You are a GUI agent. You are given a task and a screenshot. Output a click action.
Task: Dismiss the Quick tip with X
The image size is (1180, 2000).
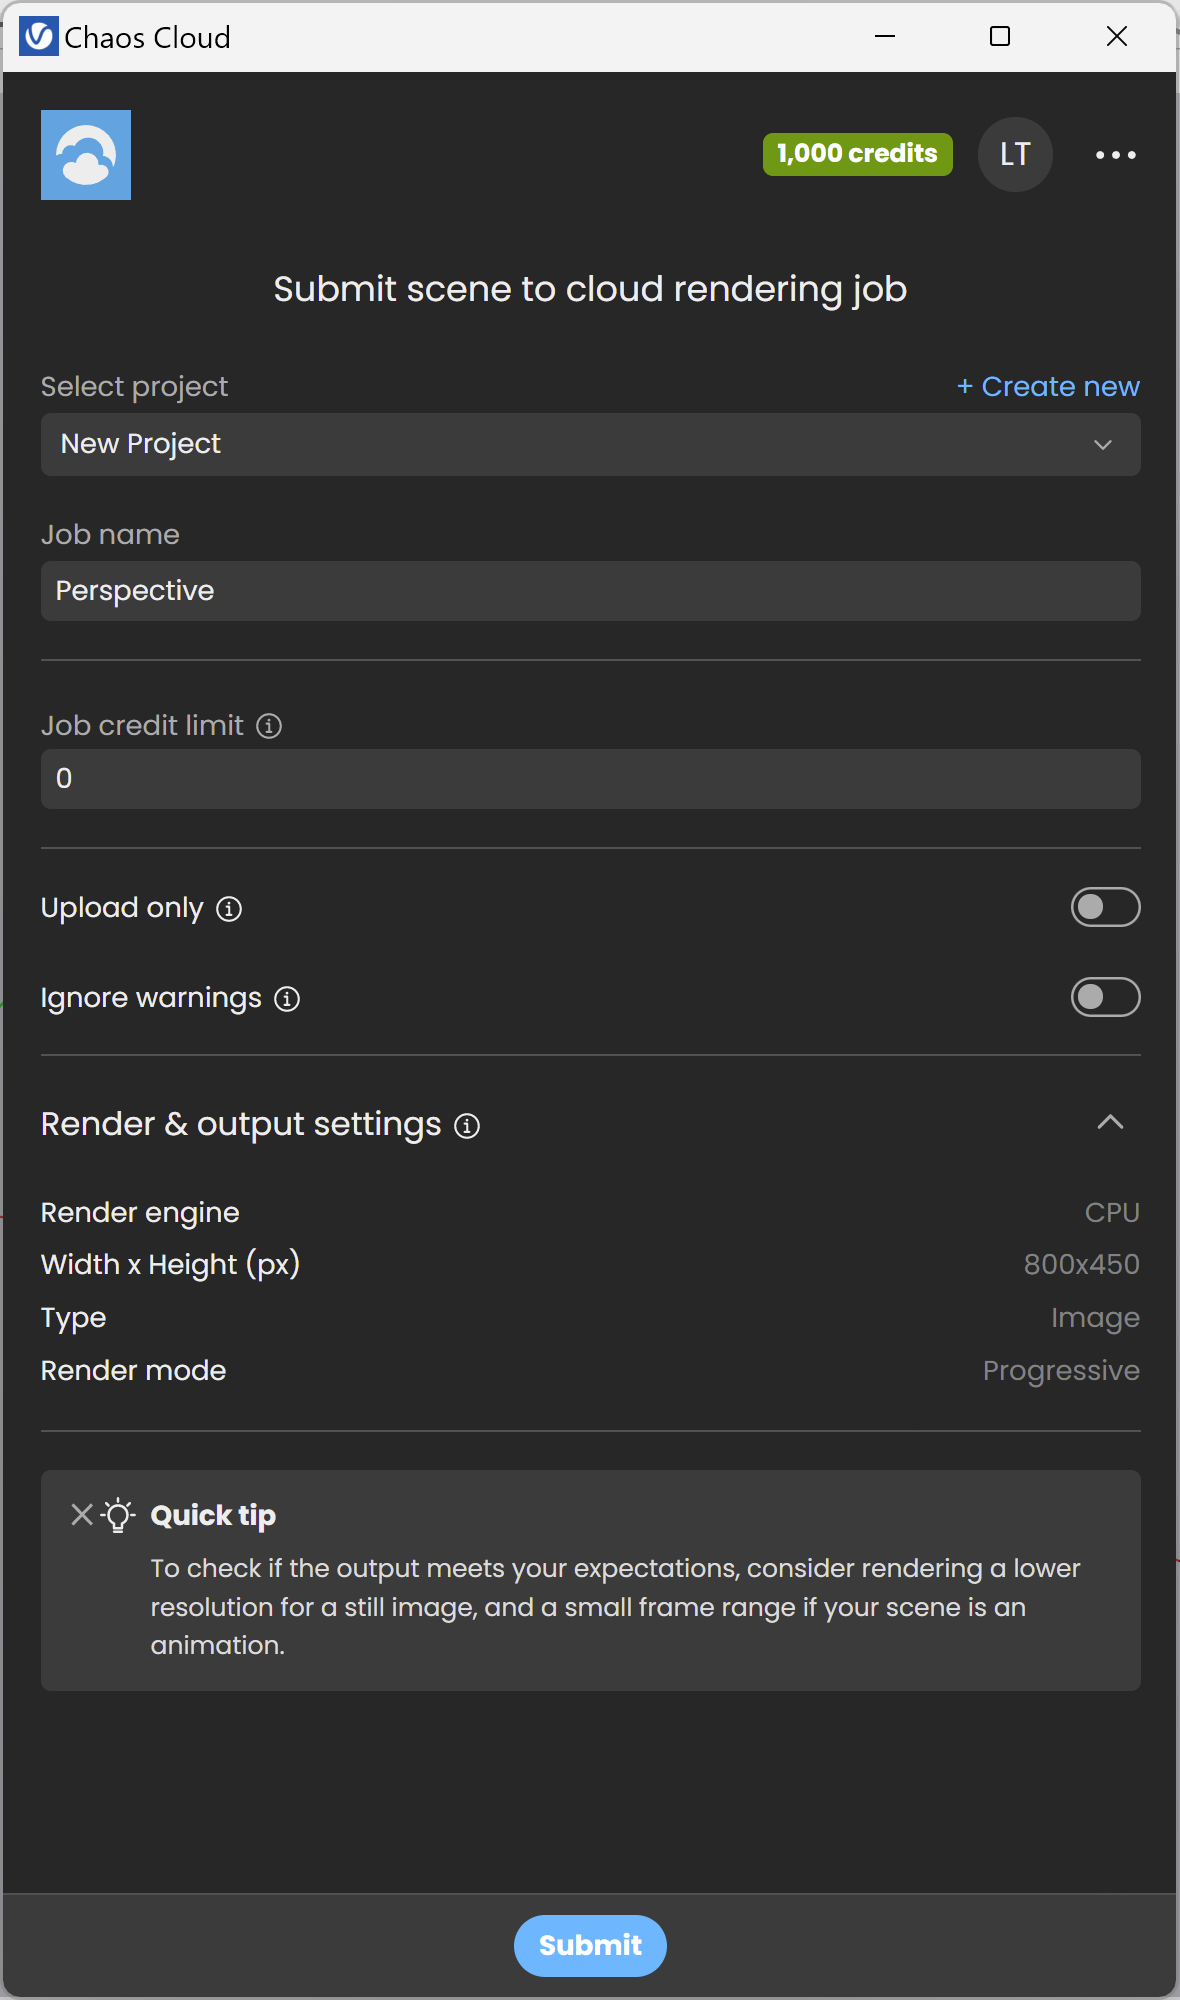(82, 1514)
